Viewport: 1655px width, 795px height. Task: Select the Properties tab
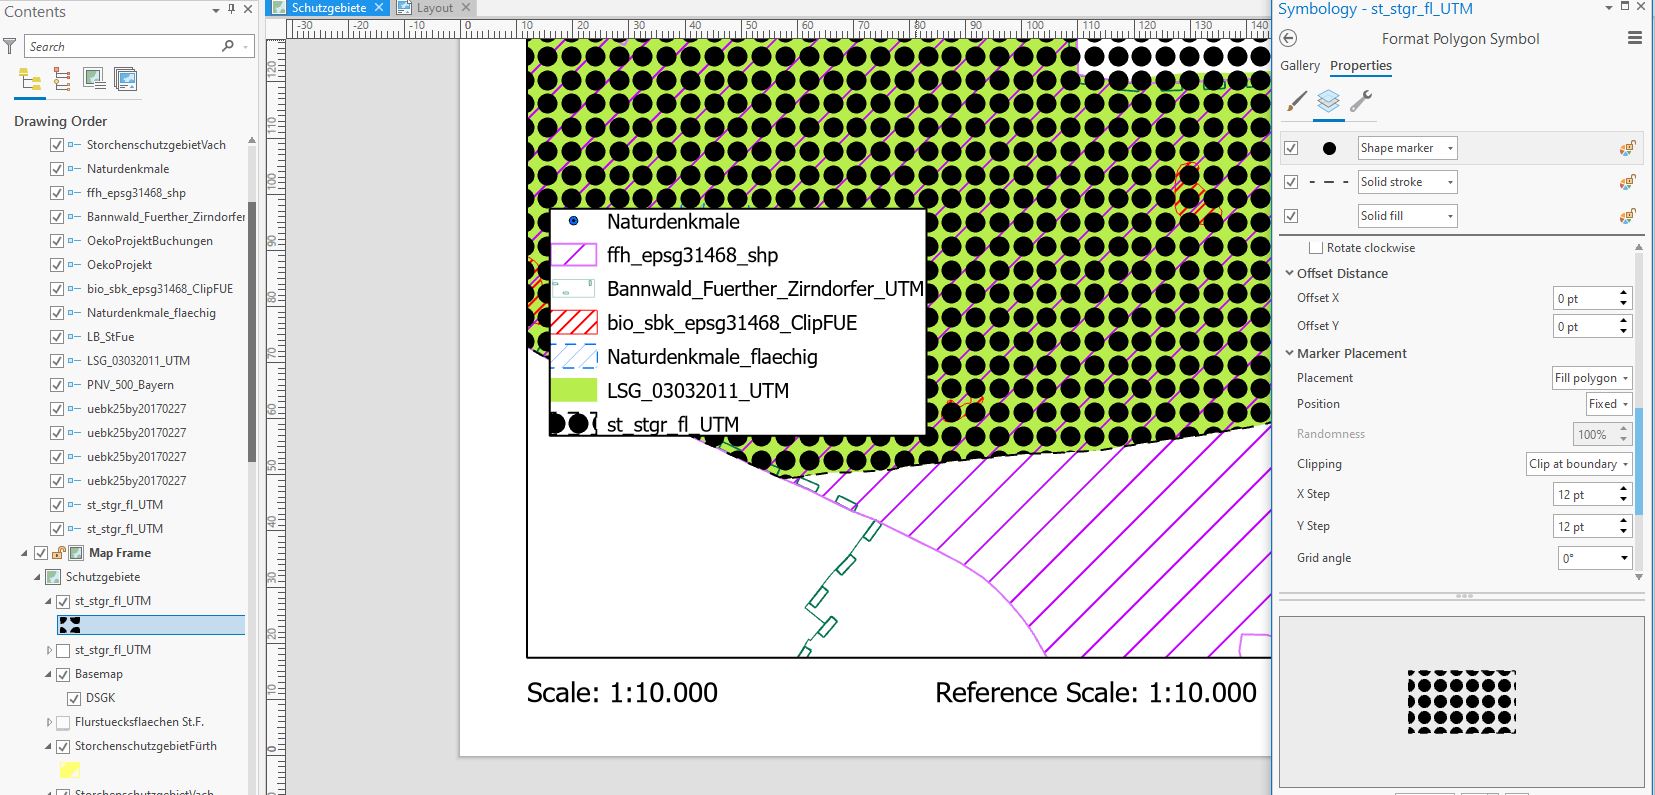(1361, 65)
